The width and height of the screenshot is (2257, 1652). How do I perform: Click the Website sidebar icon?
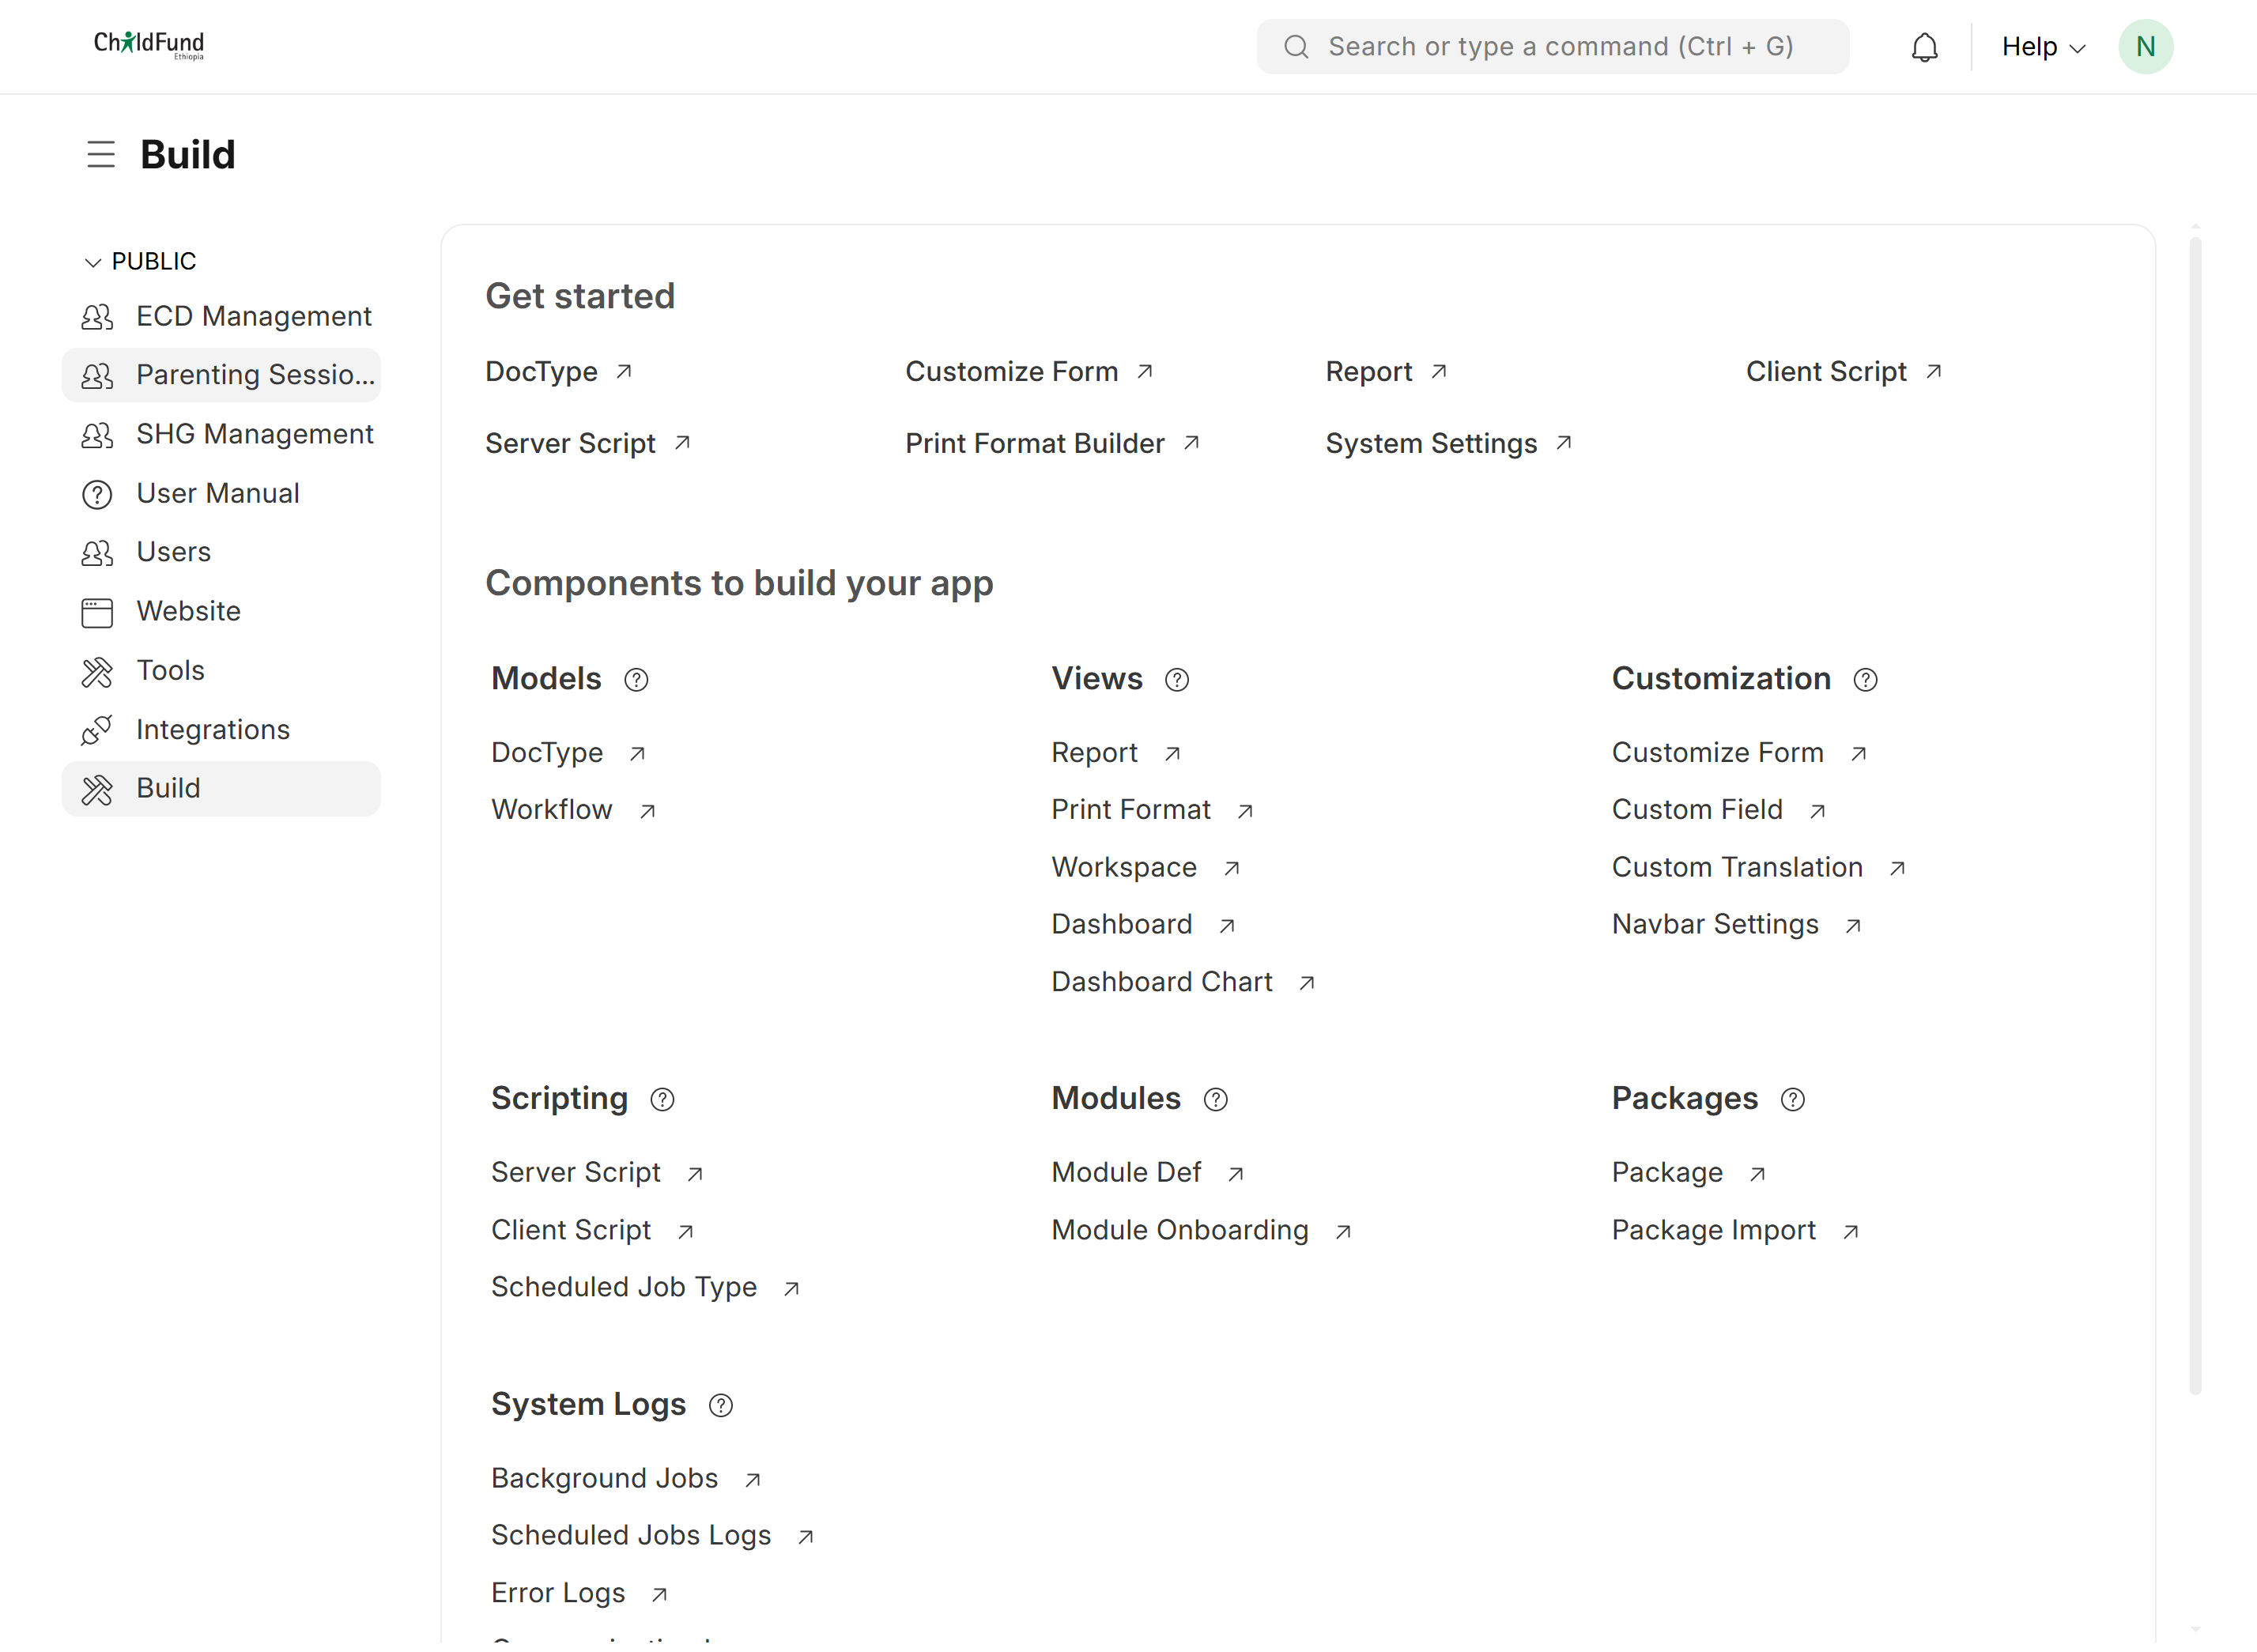coord(97,612)
